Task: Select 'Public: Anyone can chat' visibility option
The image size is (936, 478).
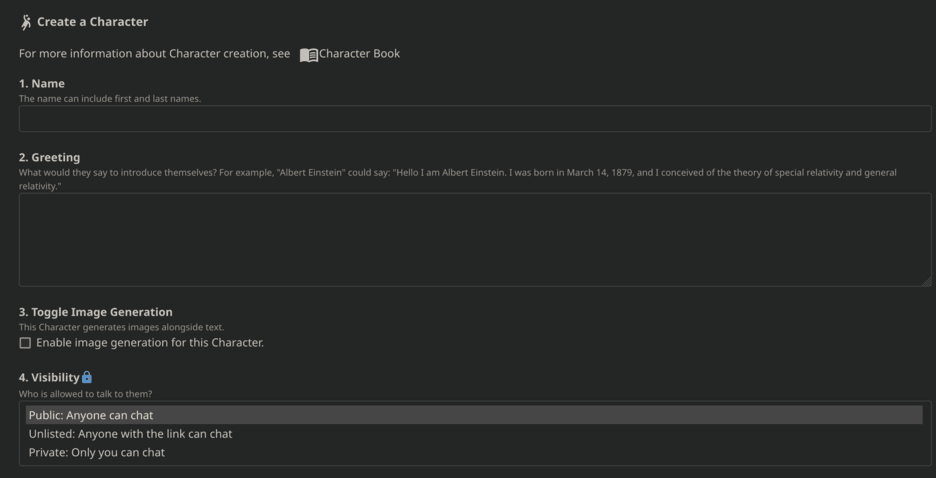Action: (x=90, y=415)
